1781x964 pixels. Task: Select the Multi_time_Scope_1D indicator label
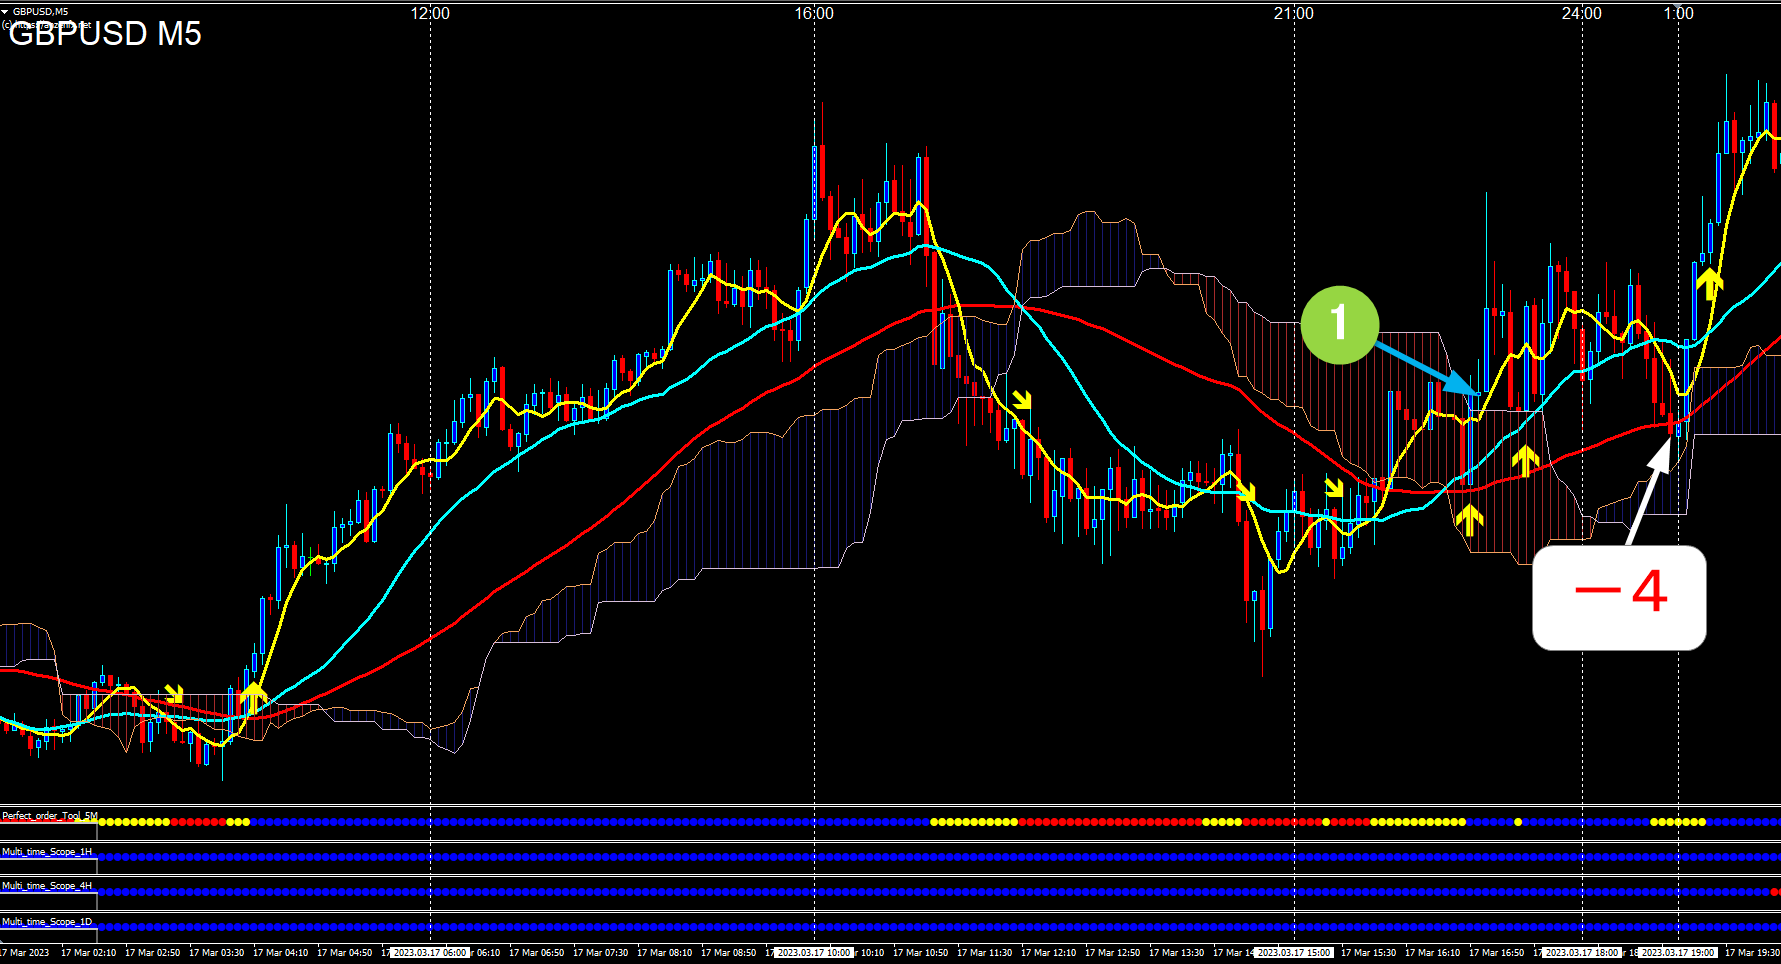pos(46,922)
